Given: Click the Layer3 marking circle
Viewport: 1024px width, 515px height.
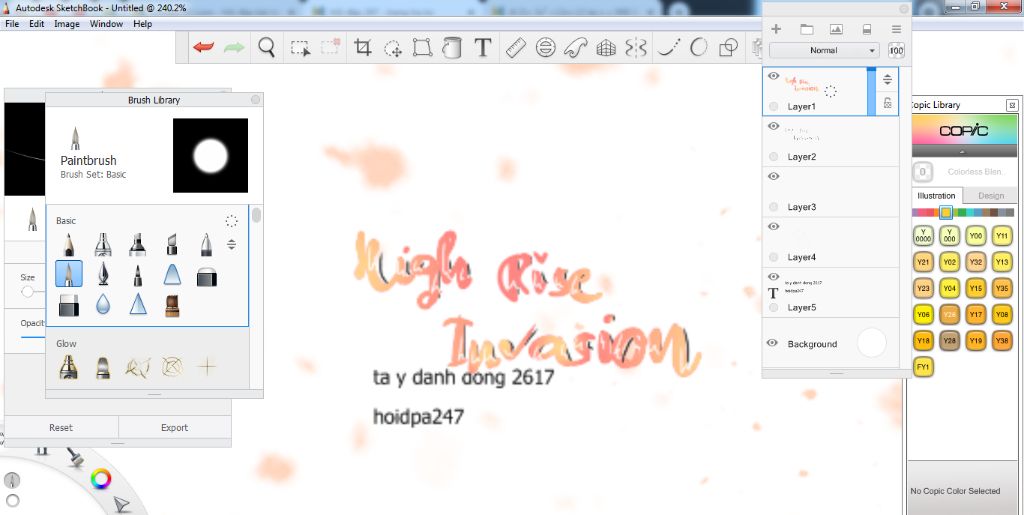Looking at the screenshot, I should tap(773, 207).
